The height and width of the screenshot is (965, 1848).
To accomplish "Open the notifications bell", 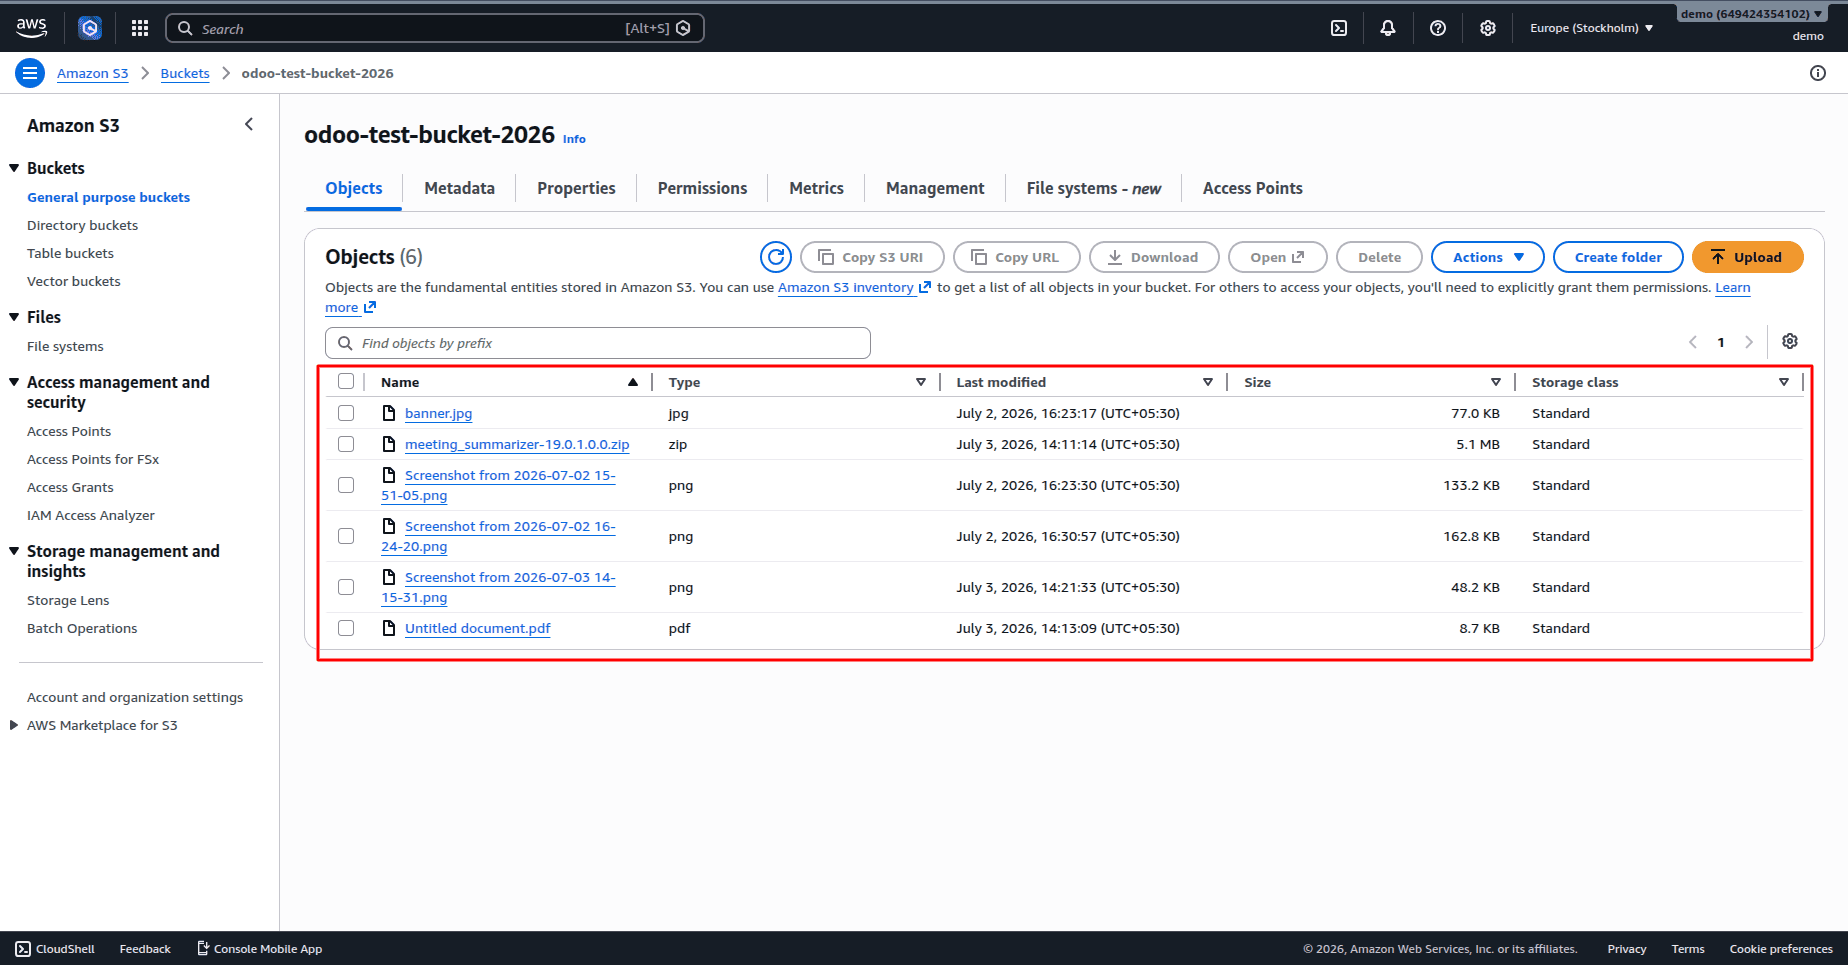I will click(1388, 28).
